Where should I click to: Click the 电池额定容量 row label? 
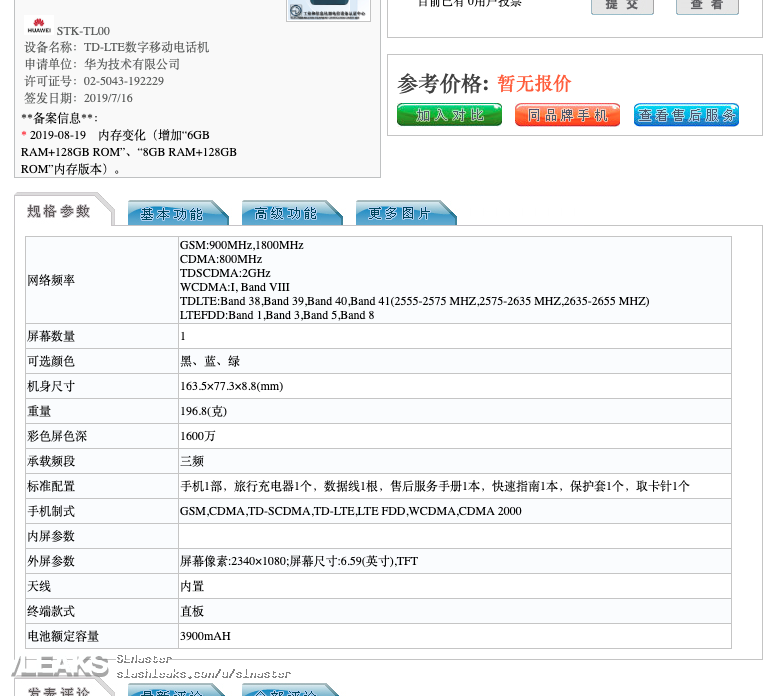[x=63, y=636]
